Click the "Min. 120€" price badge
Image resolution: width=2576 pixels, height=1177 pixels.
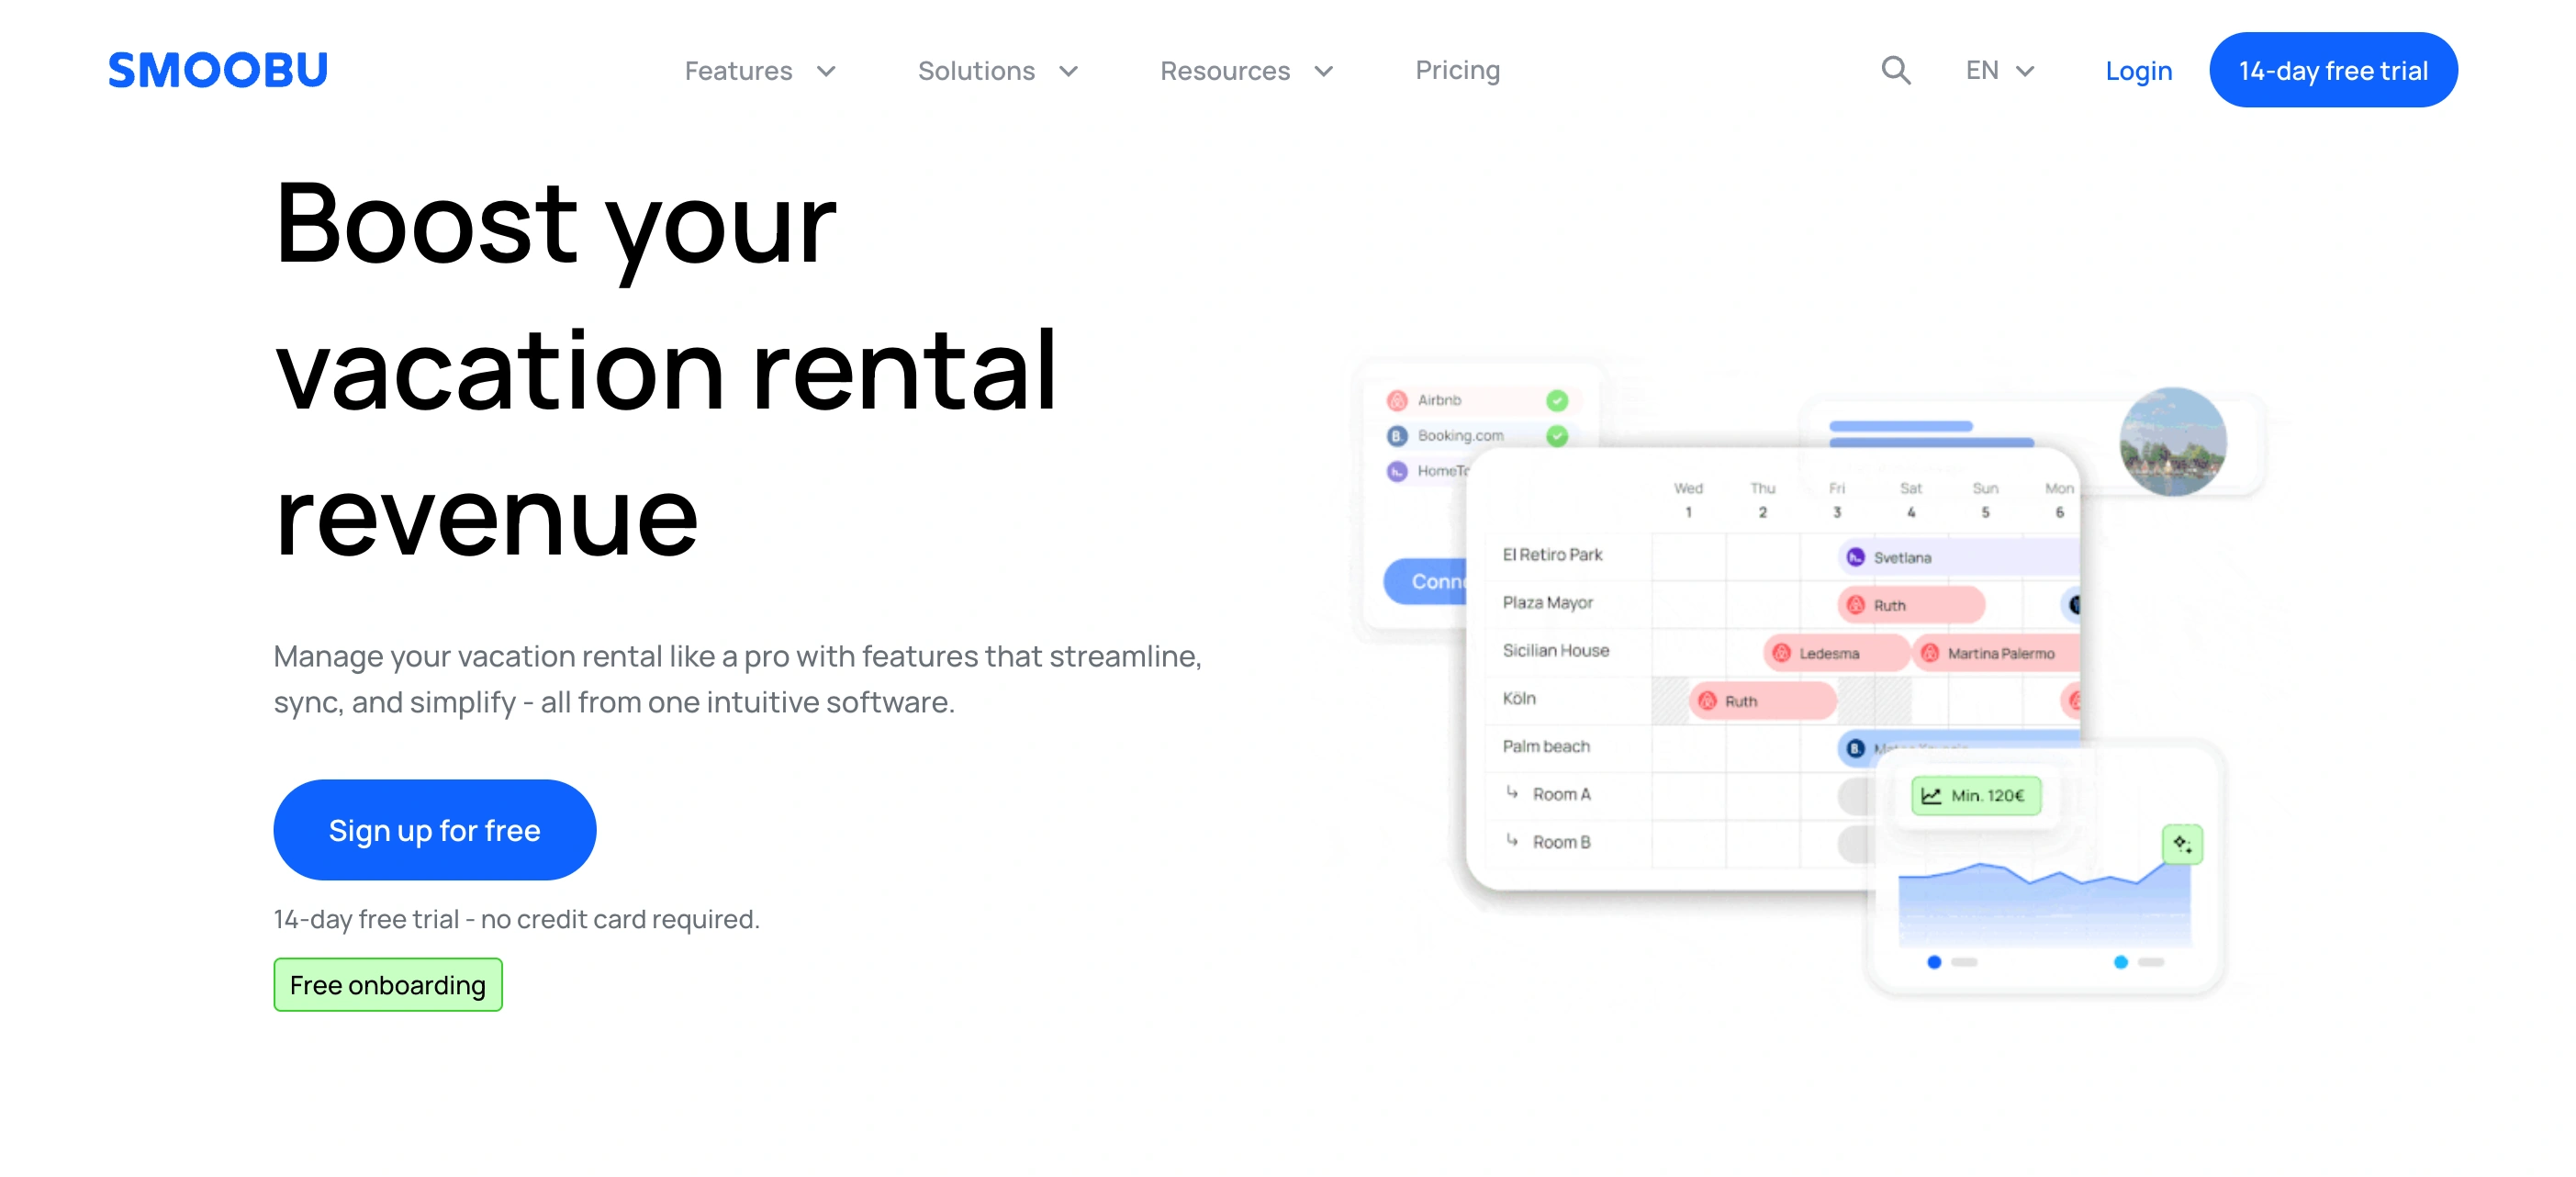(1976, 796)
